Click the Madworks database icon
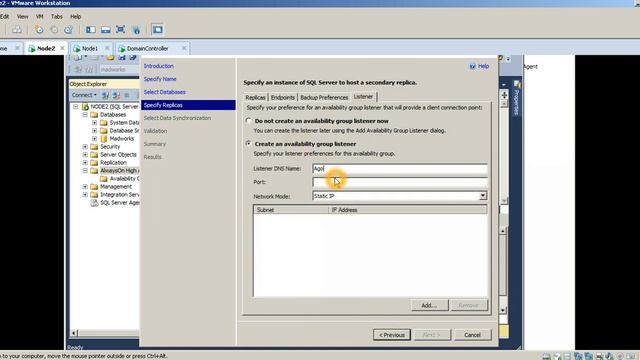This screenshot has height=360, width=640. 104,139
